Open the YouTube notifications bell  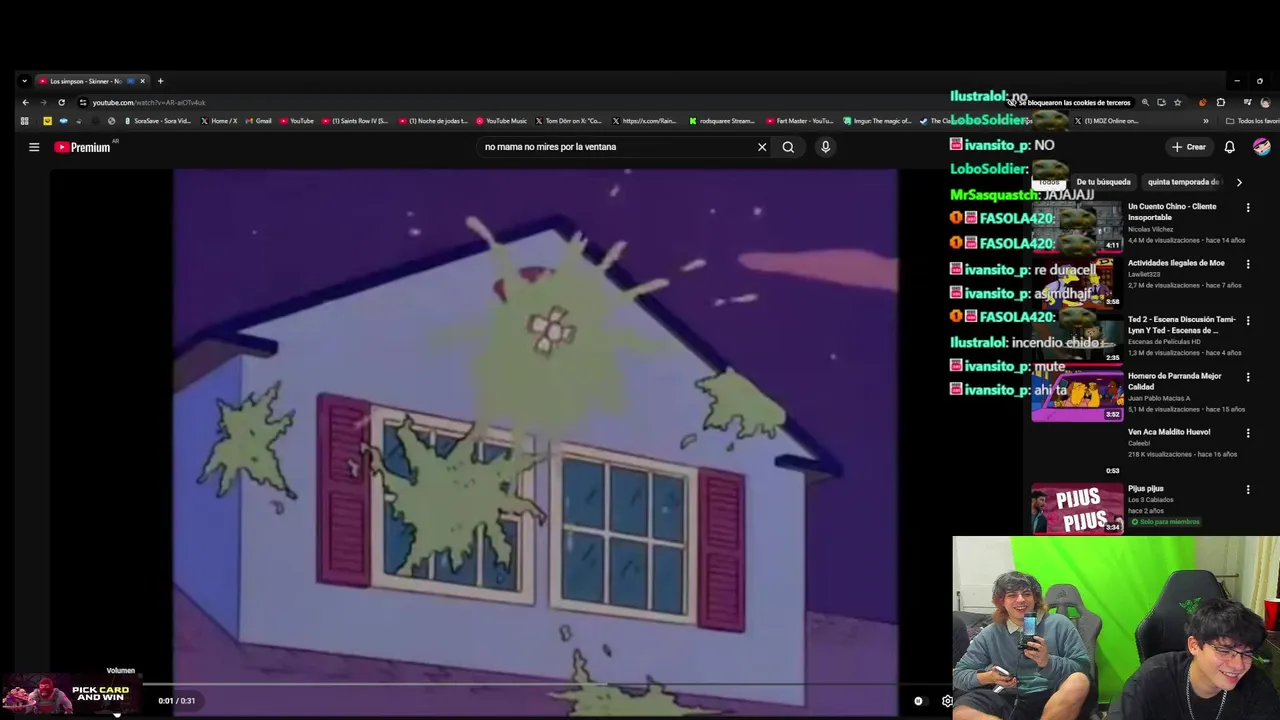coord(1230,147)
